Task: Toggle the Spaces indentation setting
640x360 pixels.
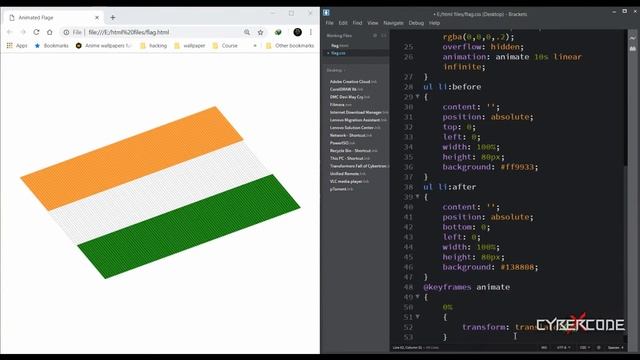Action: pyautogui.click(x=616, y=348)
